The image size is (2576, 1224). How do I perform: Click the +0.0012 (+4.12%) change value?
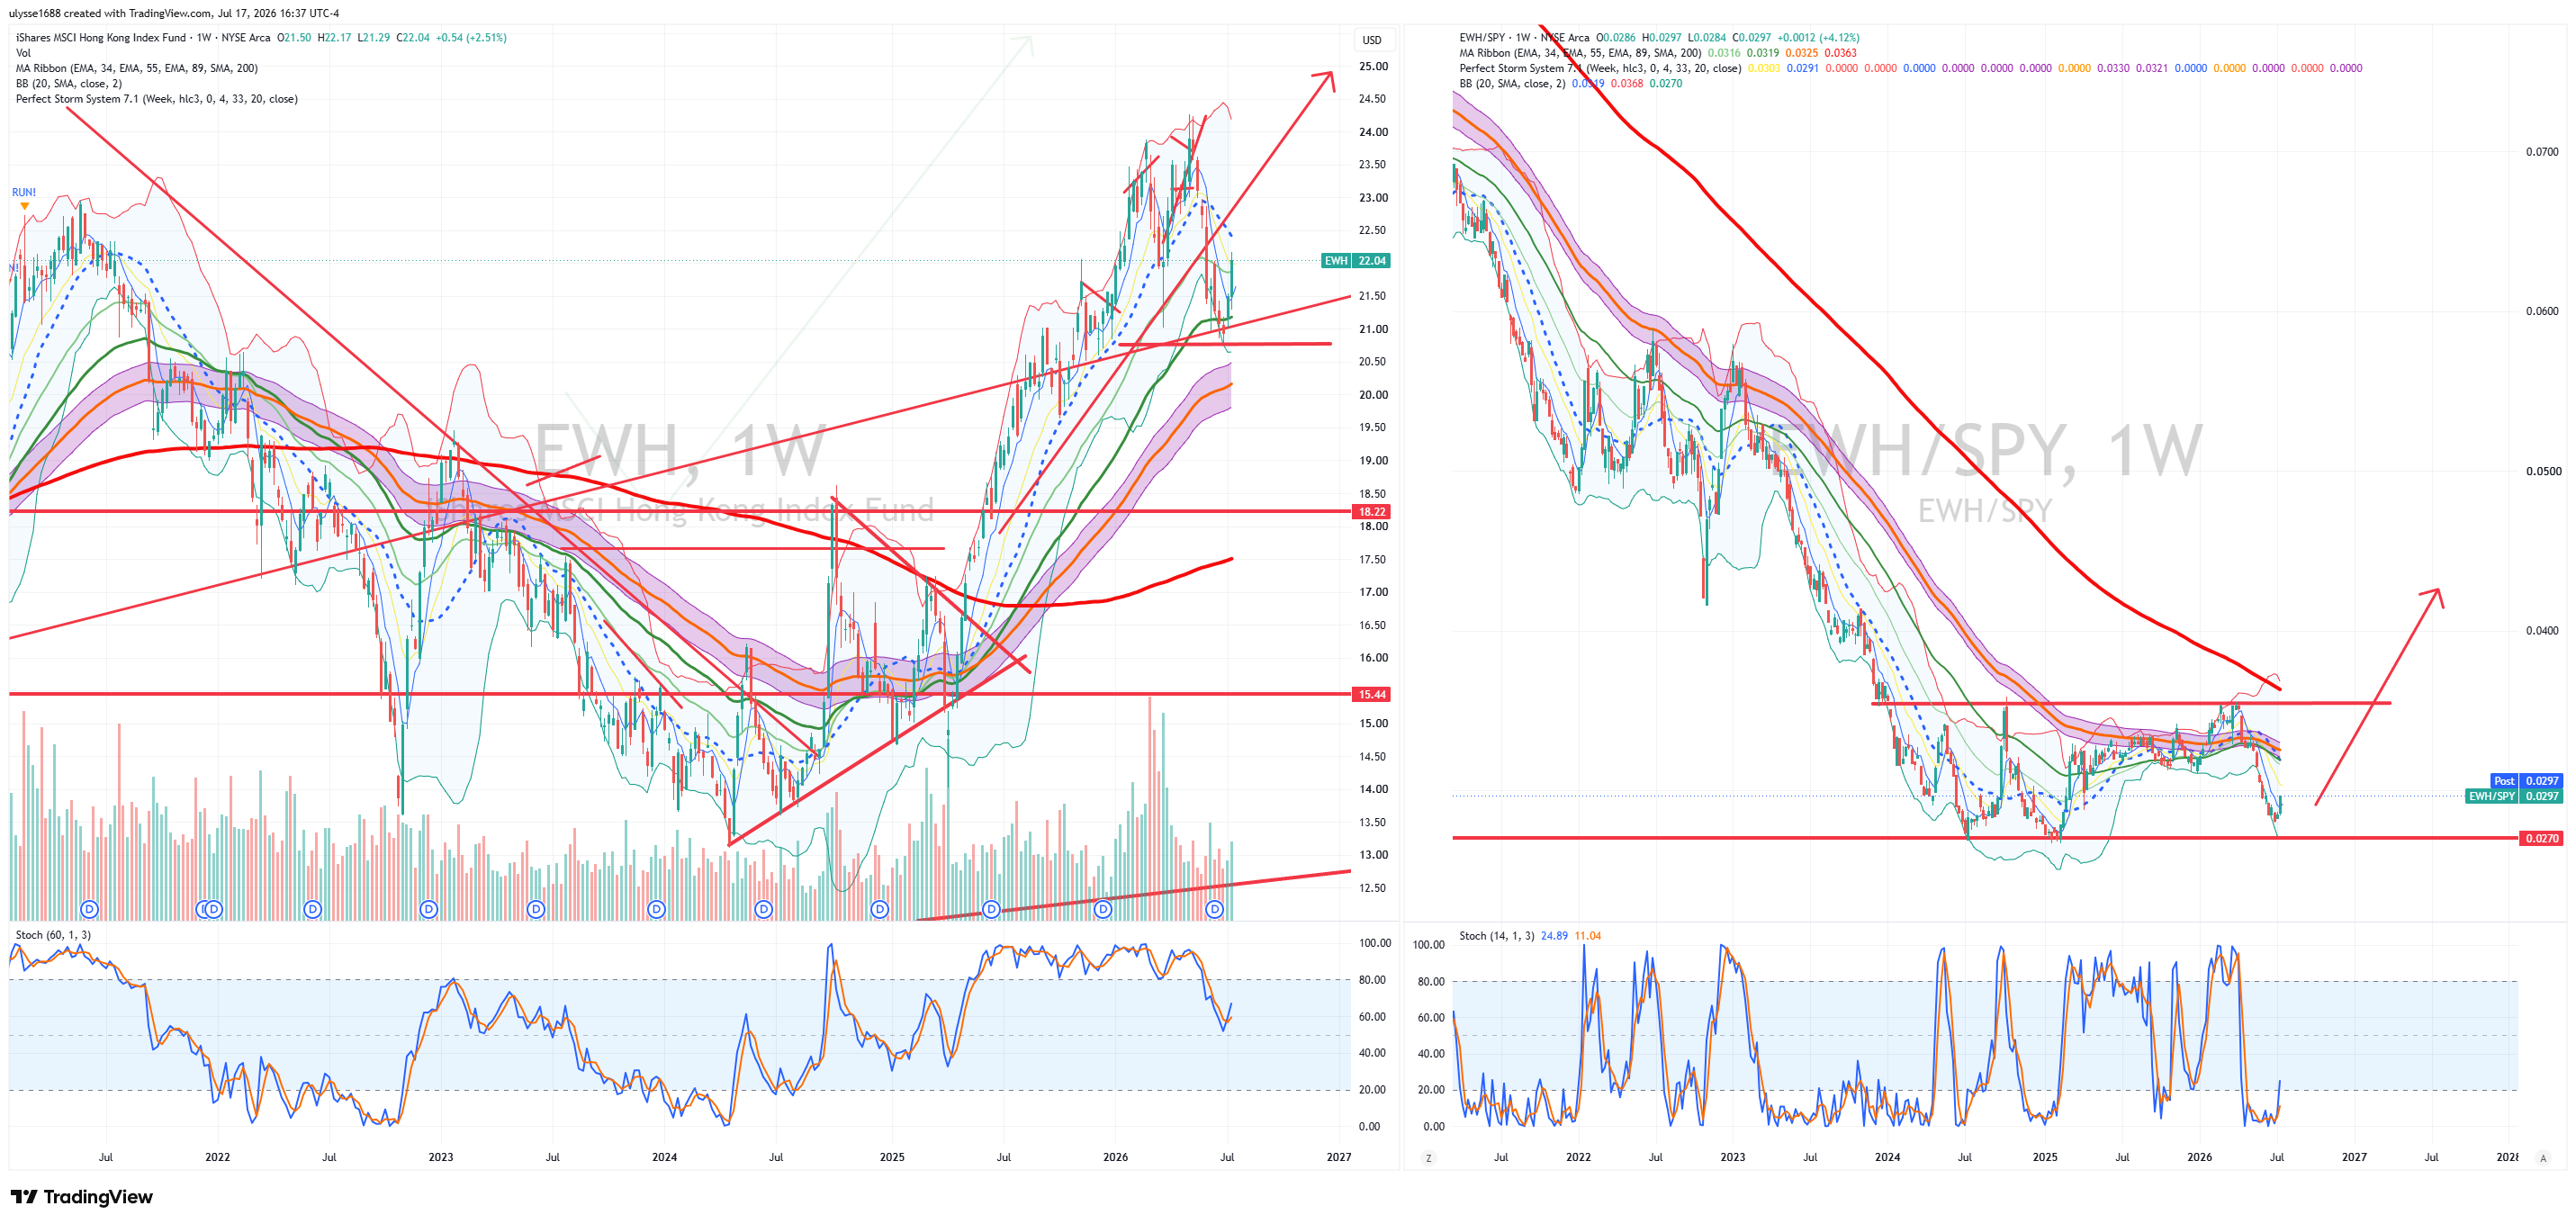click(x=1818, y=38)
